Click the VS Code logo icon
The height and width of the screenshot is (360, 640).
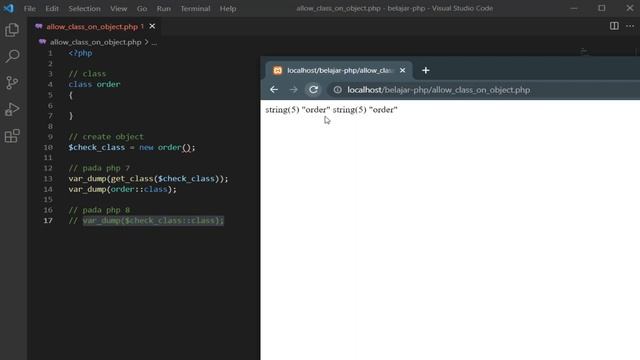coord(9,8)
